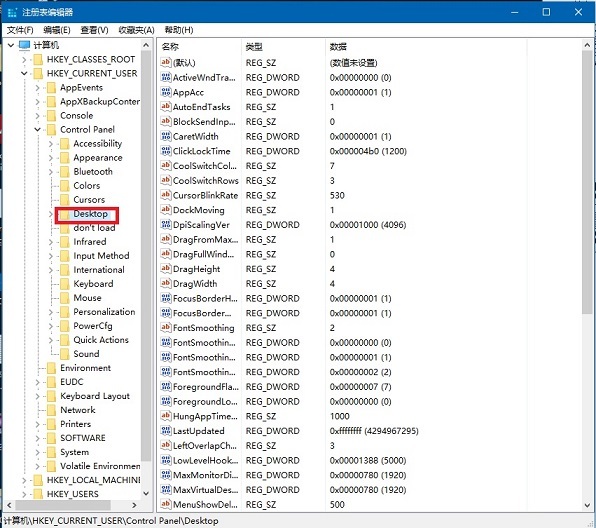596x528 pixels.
Task: Click the LastUpdated DWORD icon
Action: (x=166, y=431)
